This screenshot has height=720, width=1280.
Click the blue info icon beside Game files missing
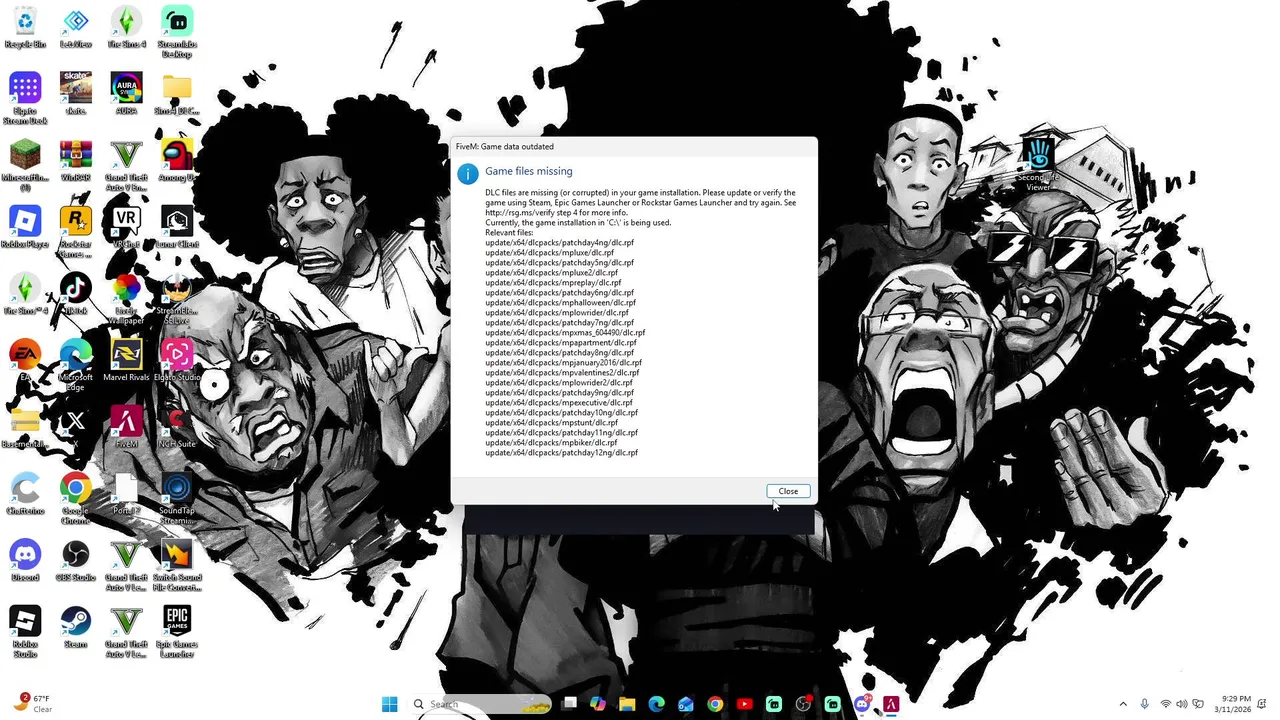coord(467,173)
